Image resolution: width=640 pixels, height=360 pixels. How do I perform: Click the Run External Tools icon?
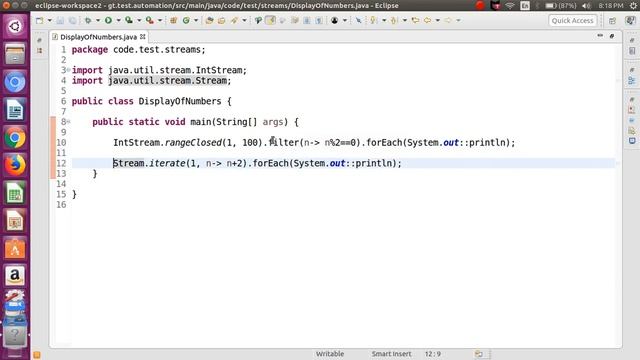pyautogui.click(x=150, y=20)
